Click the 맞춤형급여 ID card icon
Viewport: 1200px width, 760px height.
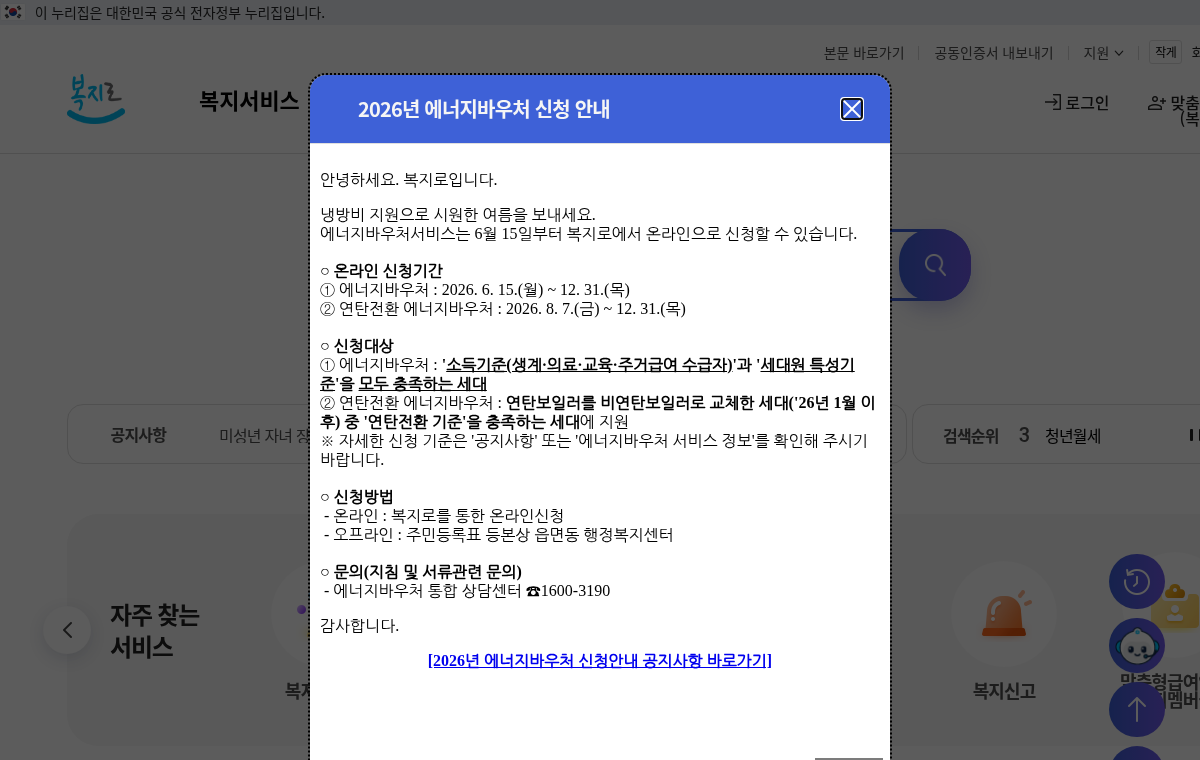tap(1178, 608)
